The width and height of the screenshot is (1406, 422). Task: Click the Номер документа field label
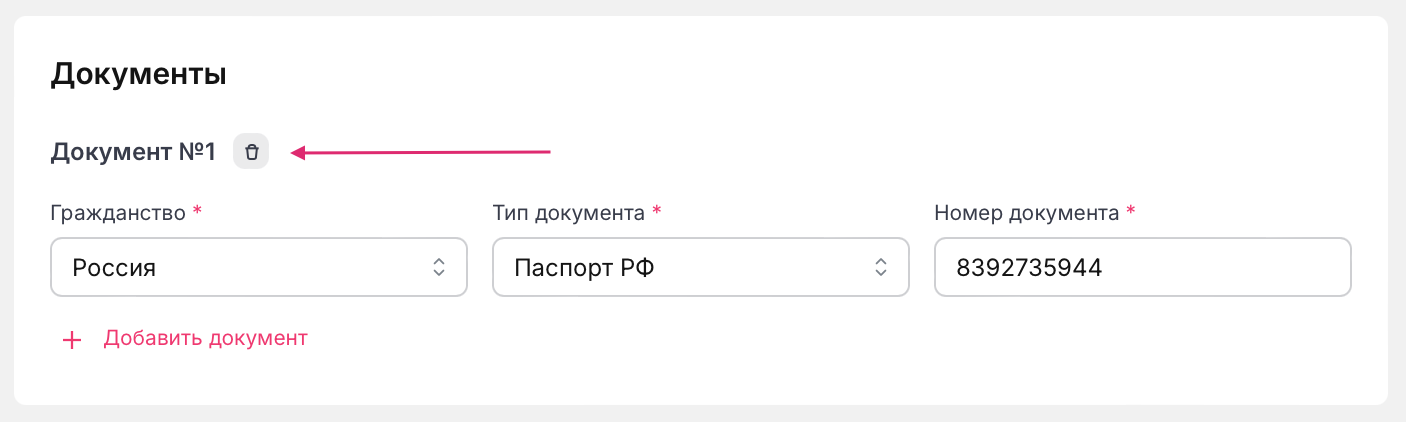pyautogui.click(x=1026, y=213)
